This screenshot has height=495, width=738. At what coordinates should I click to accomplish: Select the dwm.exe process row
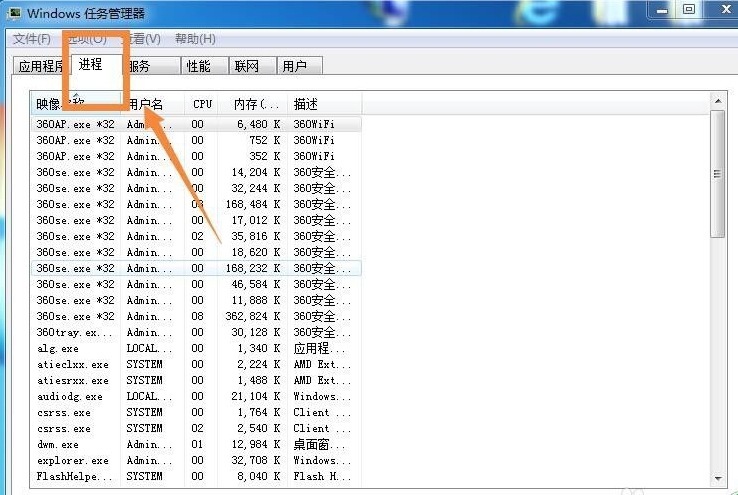pos(58,445)
